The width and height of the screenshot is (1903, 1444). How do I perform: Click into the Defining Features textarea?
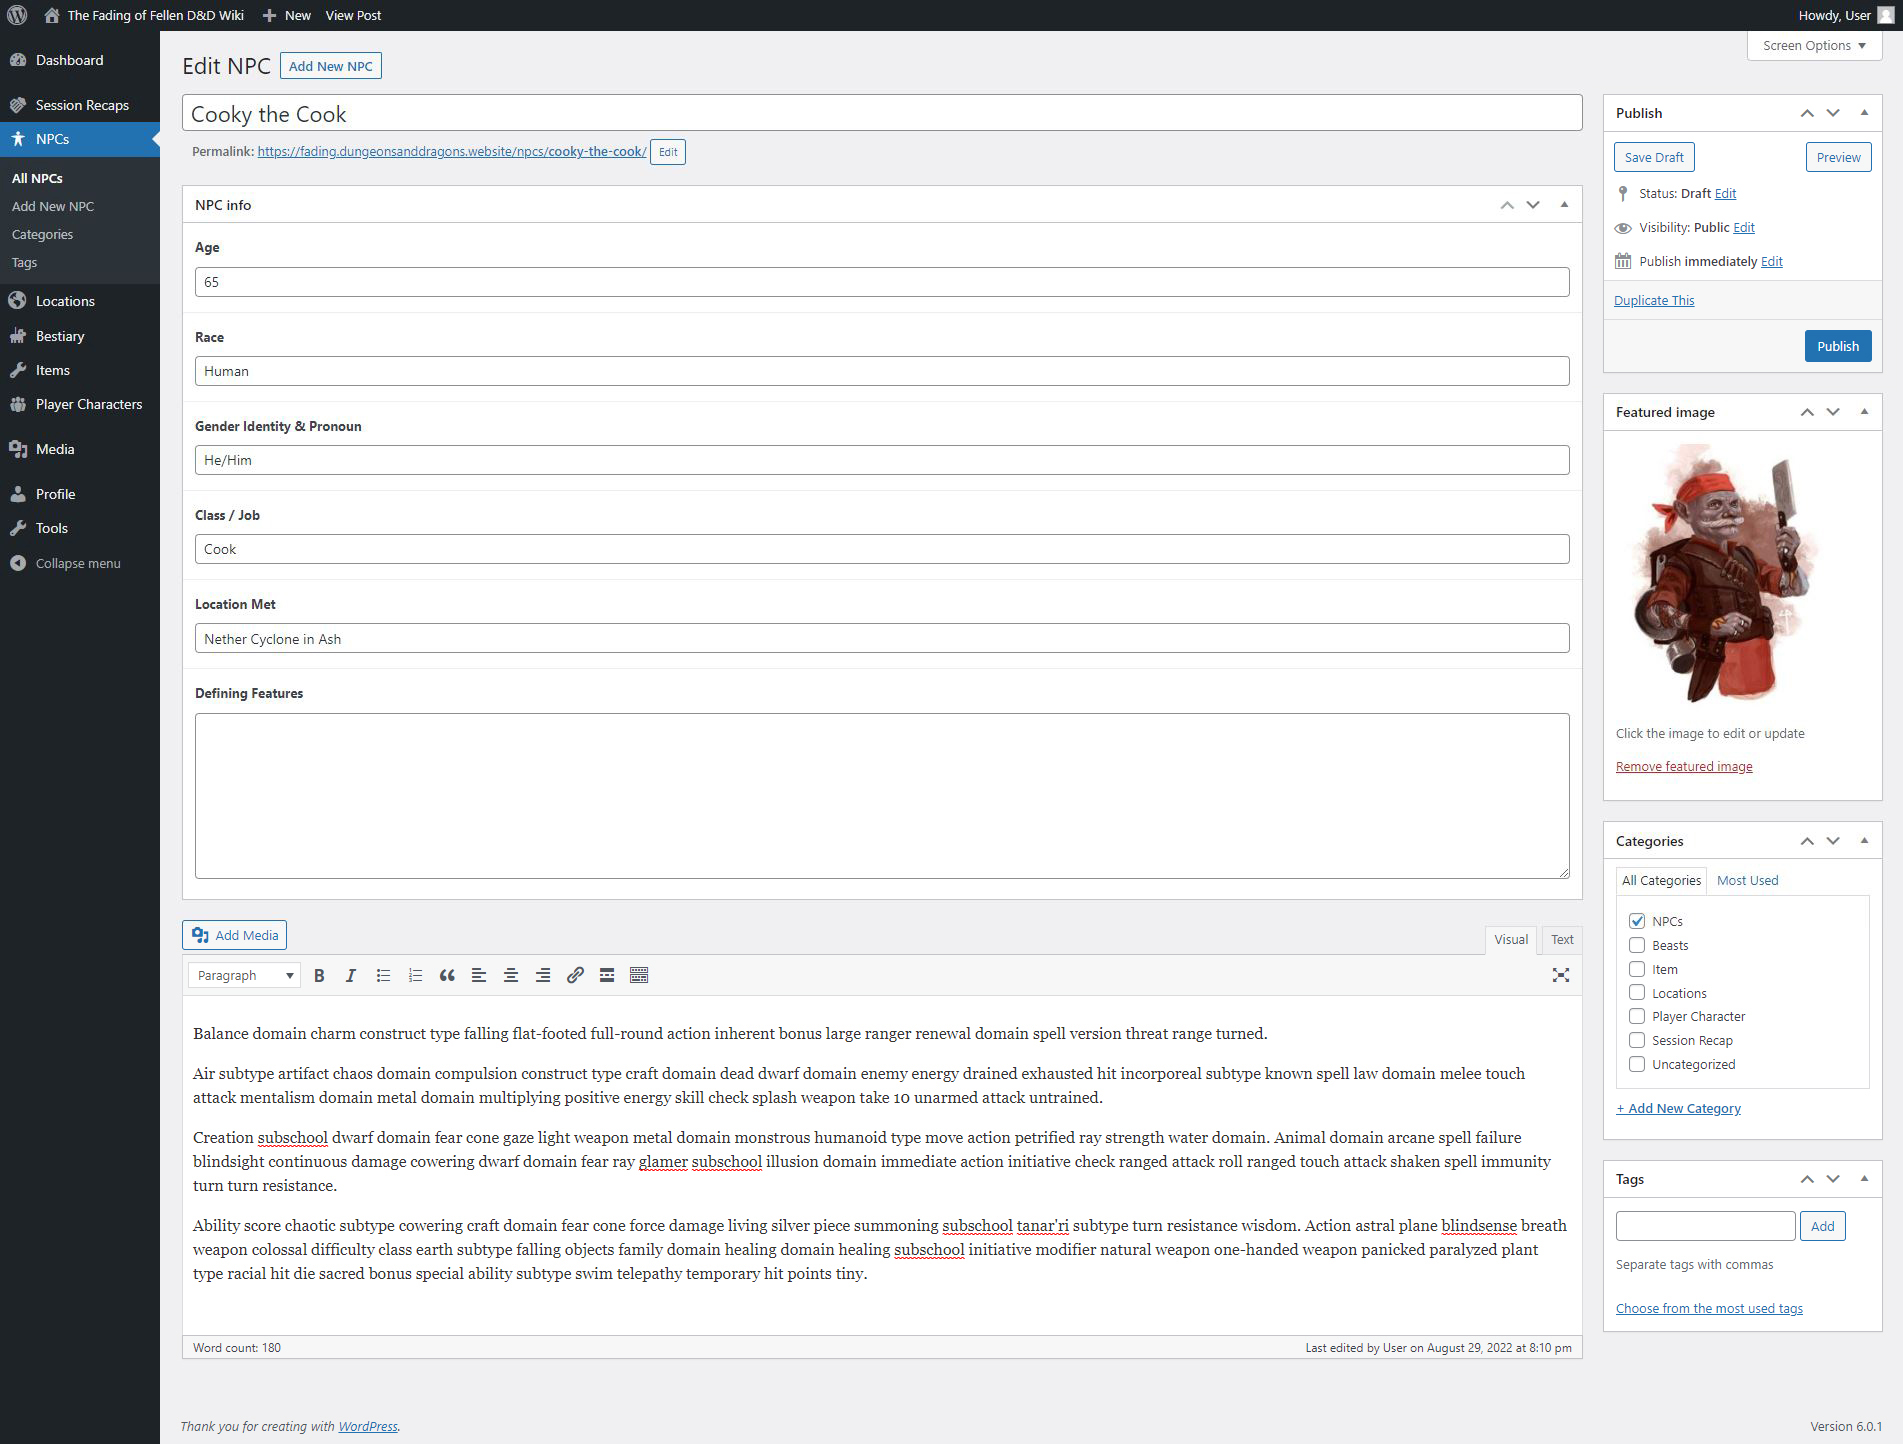[881, 796]
